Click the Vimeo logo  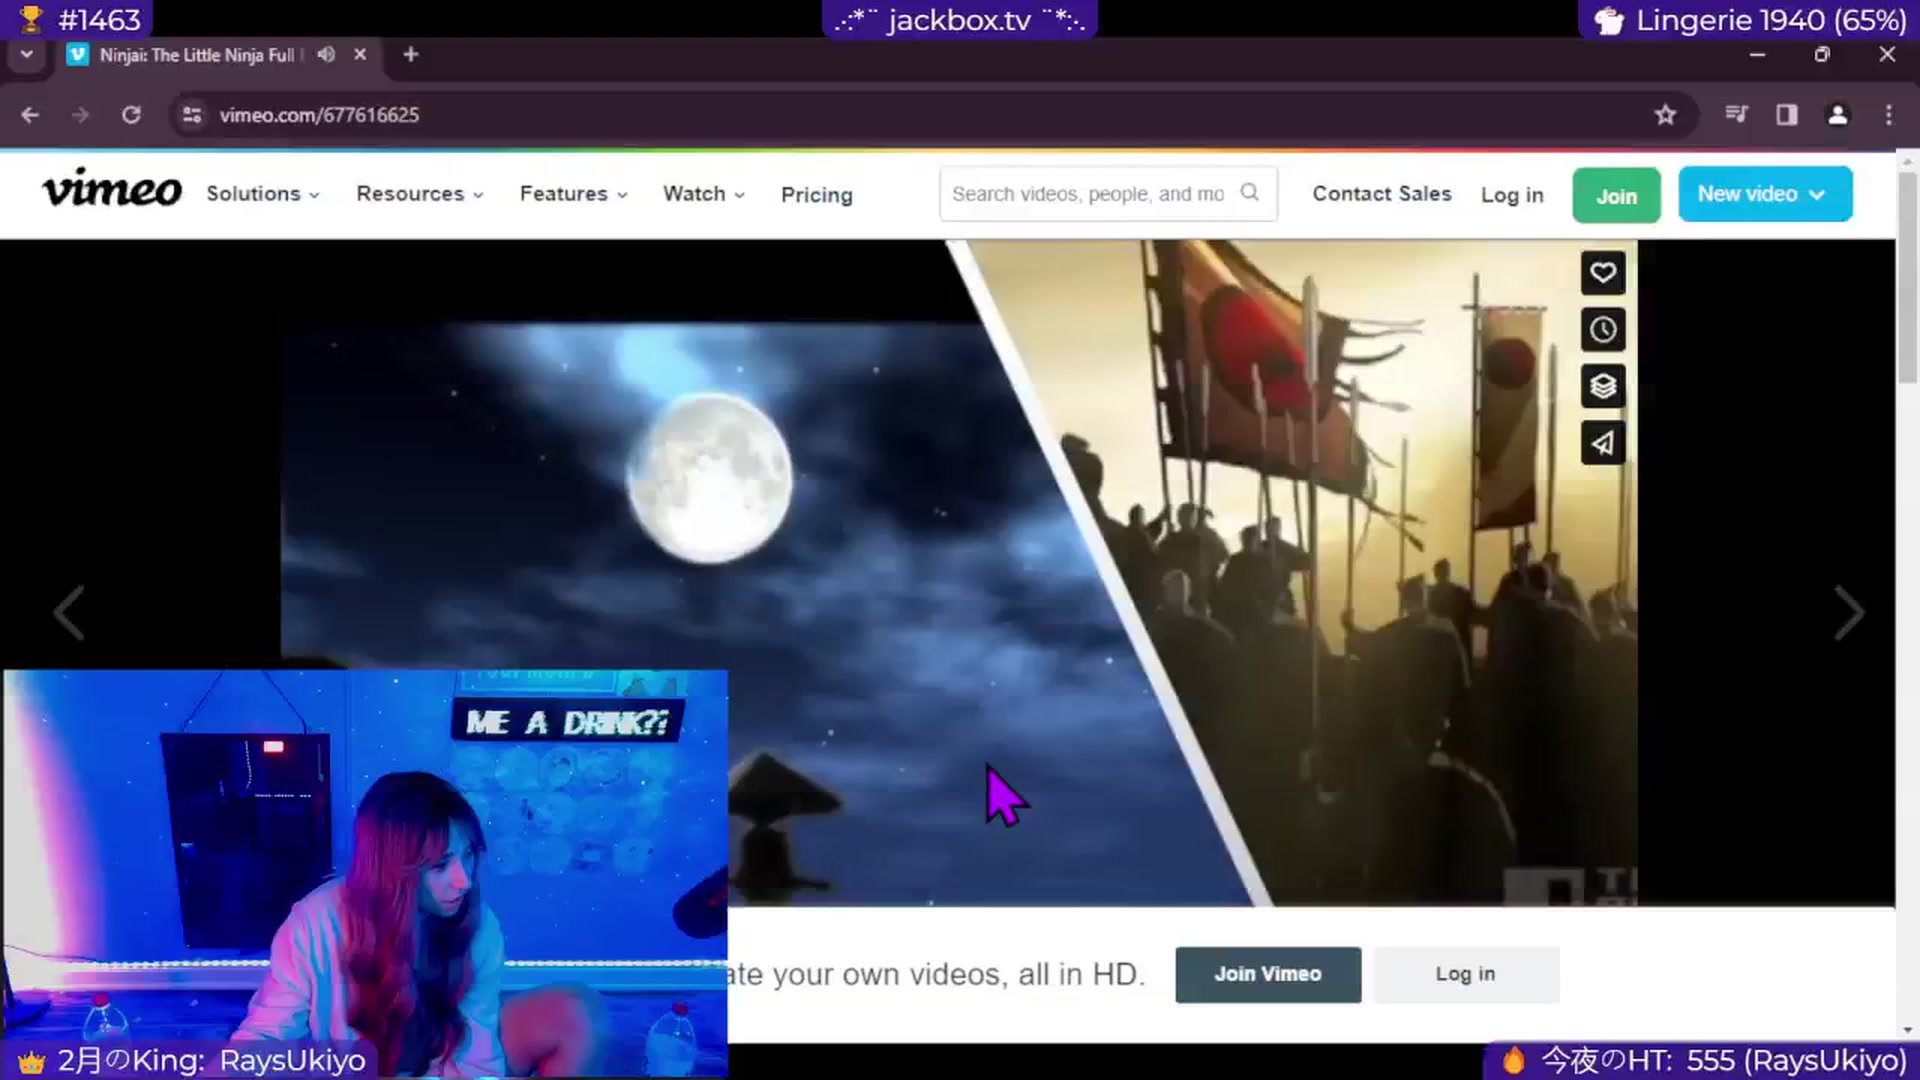coord(112,190)
